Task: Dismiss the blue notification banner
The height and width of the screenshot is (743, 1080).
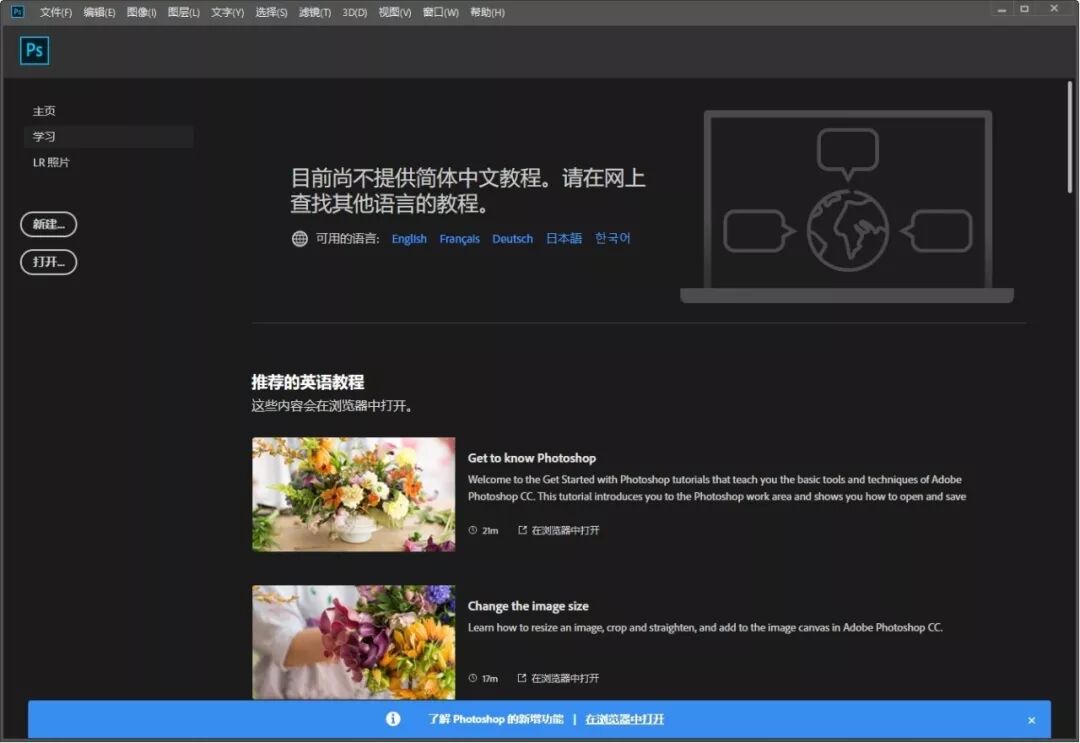Action: point(1031,719)
